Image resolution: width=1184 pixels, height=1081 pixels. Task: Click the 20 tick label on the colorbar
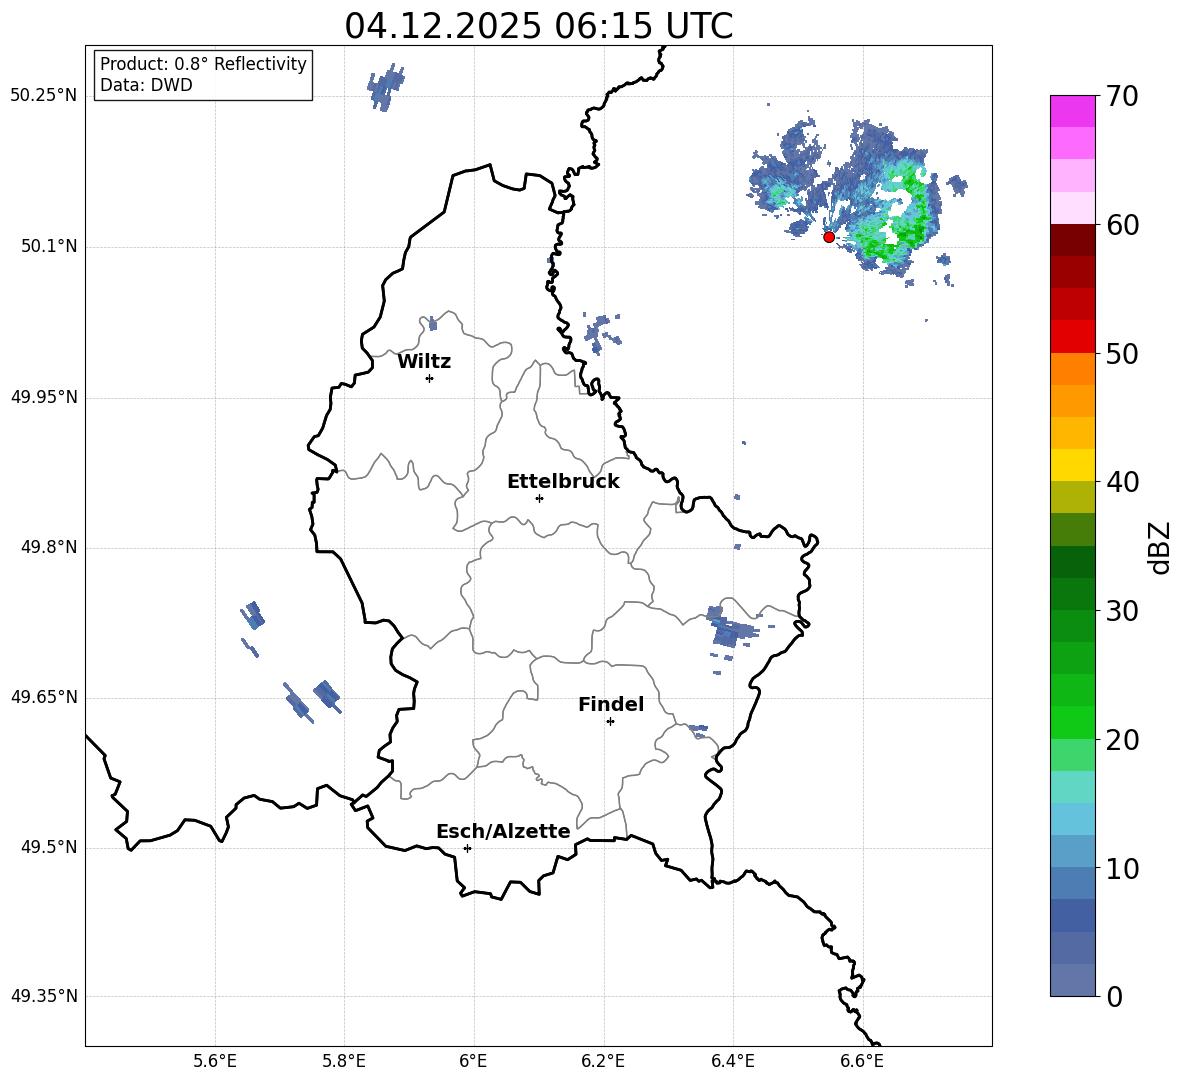pos(1122,740)
